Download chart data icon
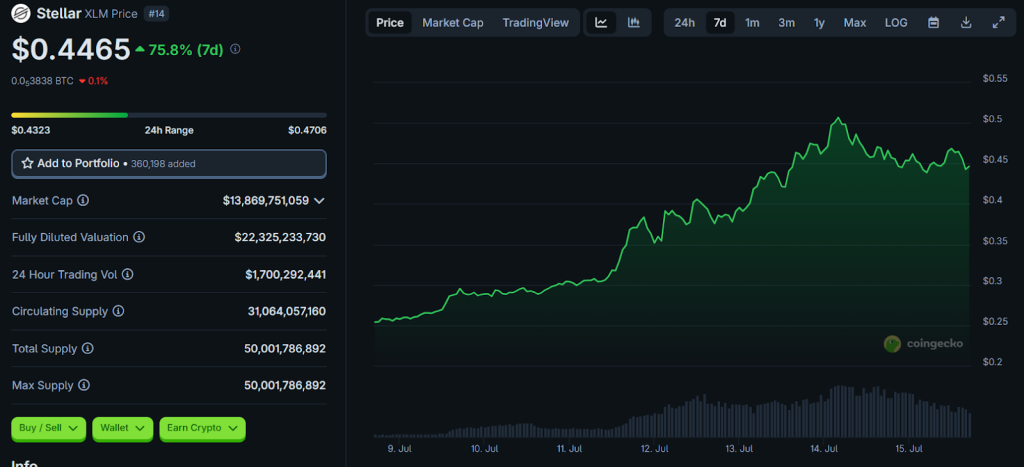 [x=967, y=23]
